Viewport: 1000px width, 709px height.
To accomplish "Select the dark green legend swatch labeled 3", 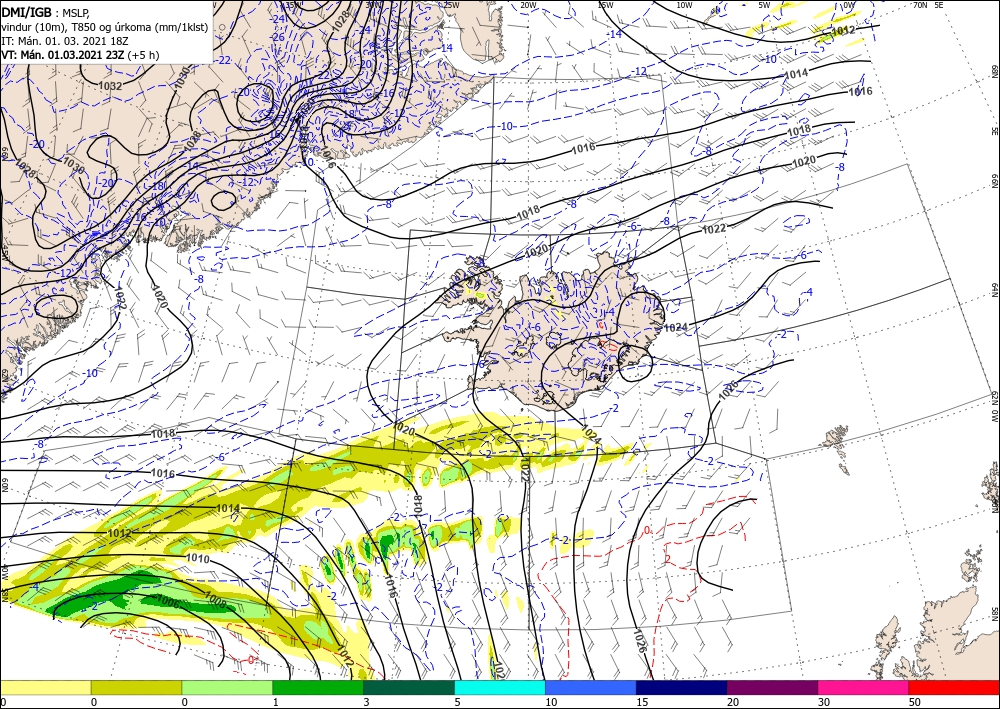I will click(409, 687).
